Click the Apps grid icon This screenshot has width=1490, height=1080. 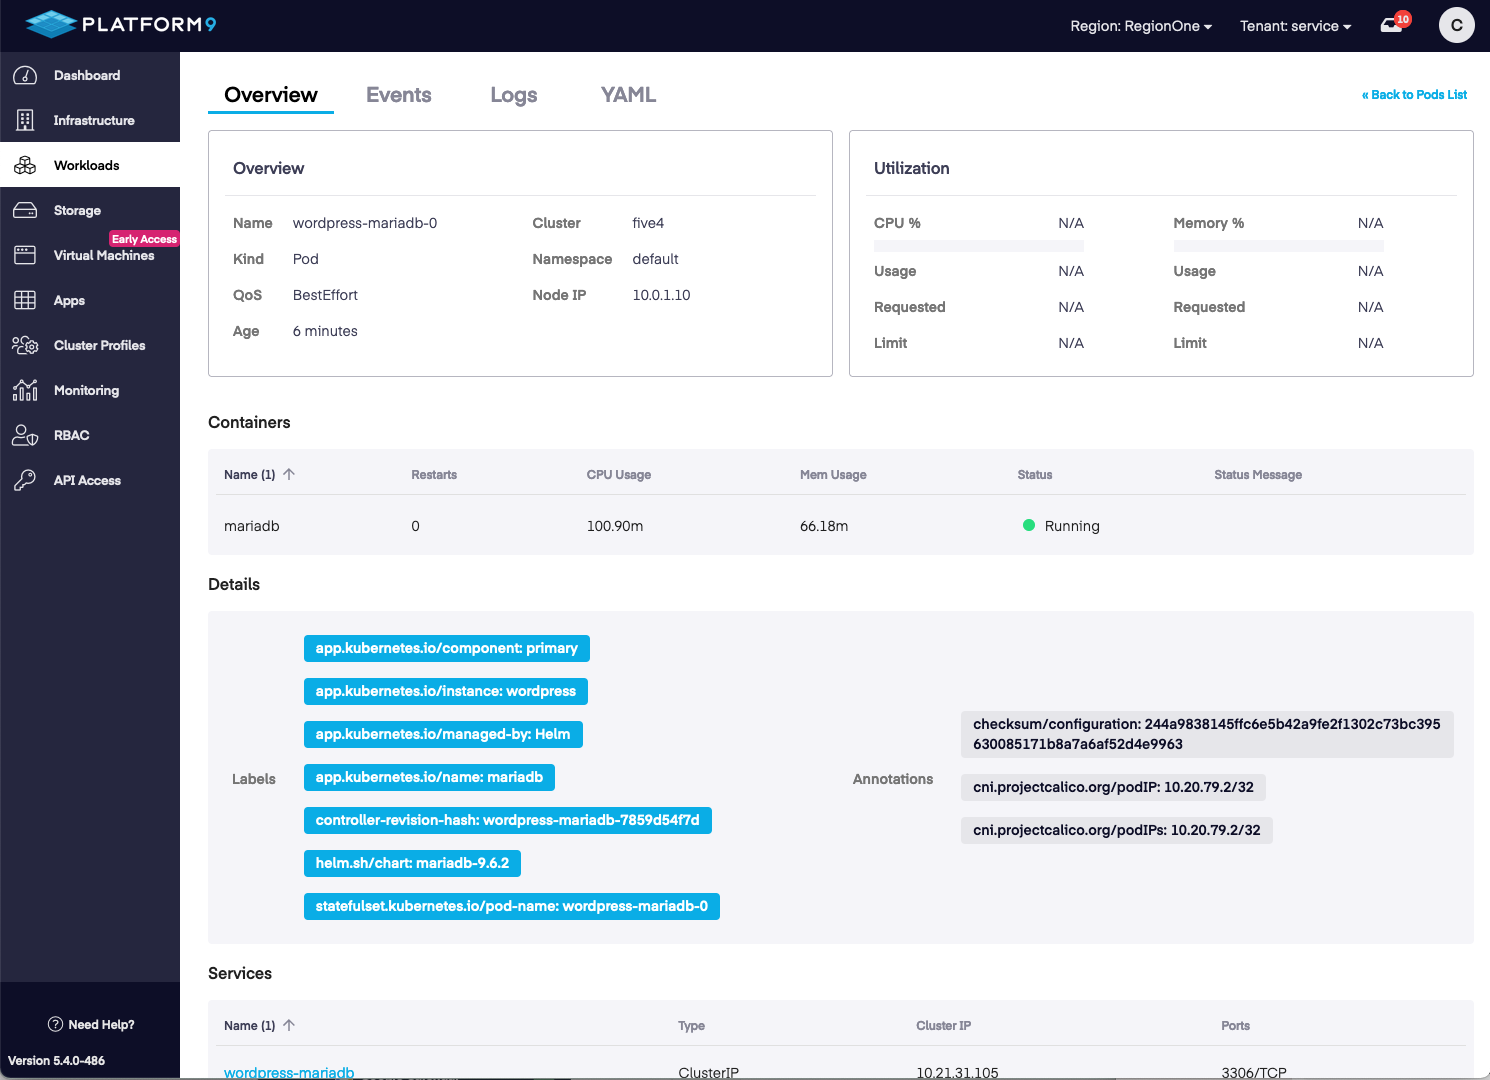(x=25, y=300)
